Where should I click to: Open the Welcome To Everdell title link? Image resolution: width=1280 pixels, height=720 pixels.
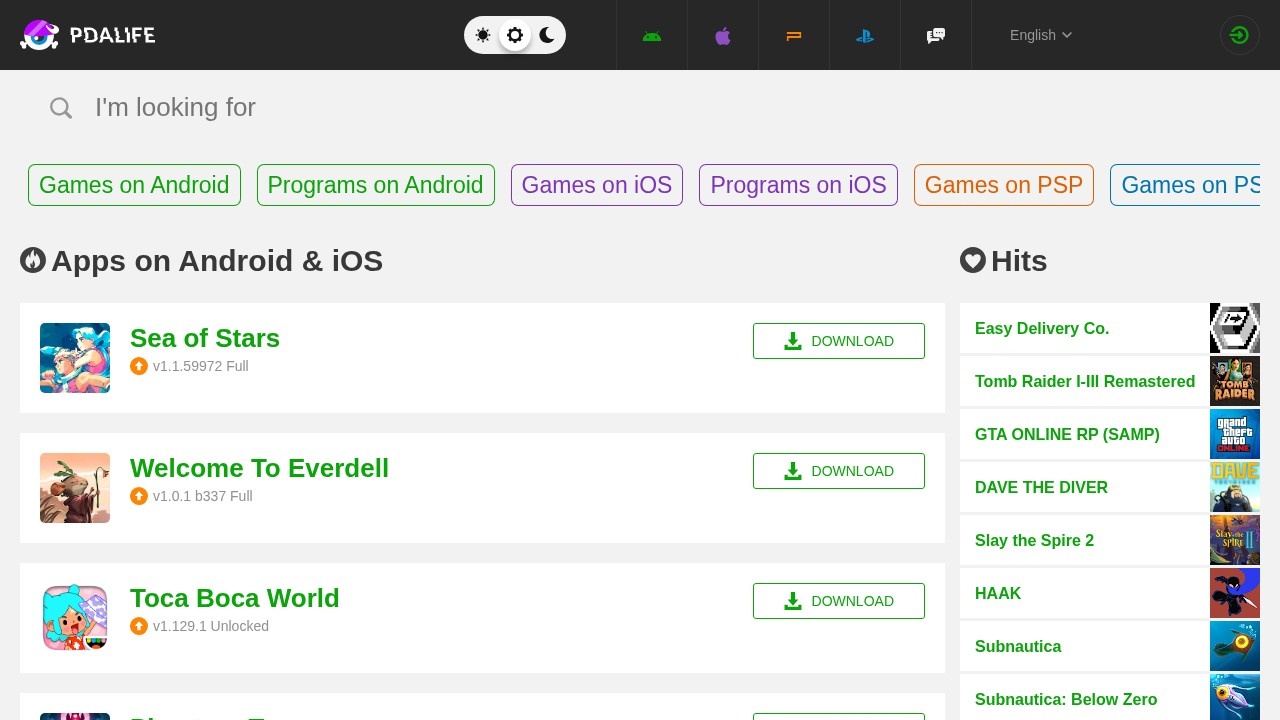click(x=259, y=468)
